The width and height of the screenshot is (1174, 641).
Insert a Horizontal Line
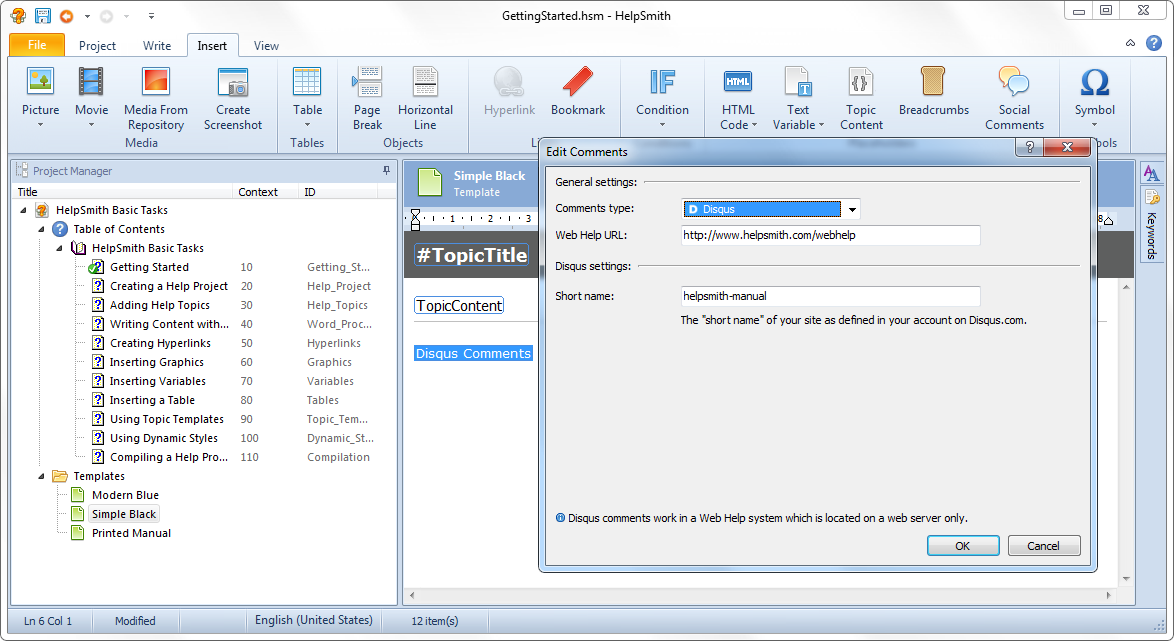[x=425, y=97]
